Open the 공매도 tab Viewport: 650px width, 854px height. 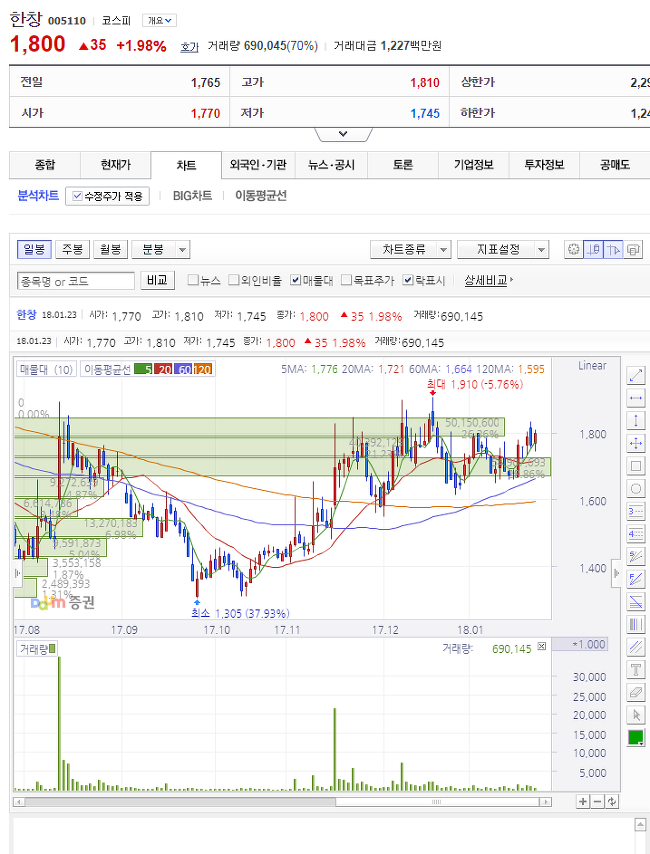615,165
